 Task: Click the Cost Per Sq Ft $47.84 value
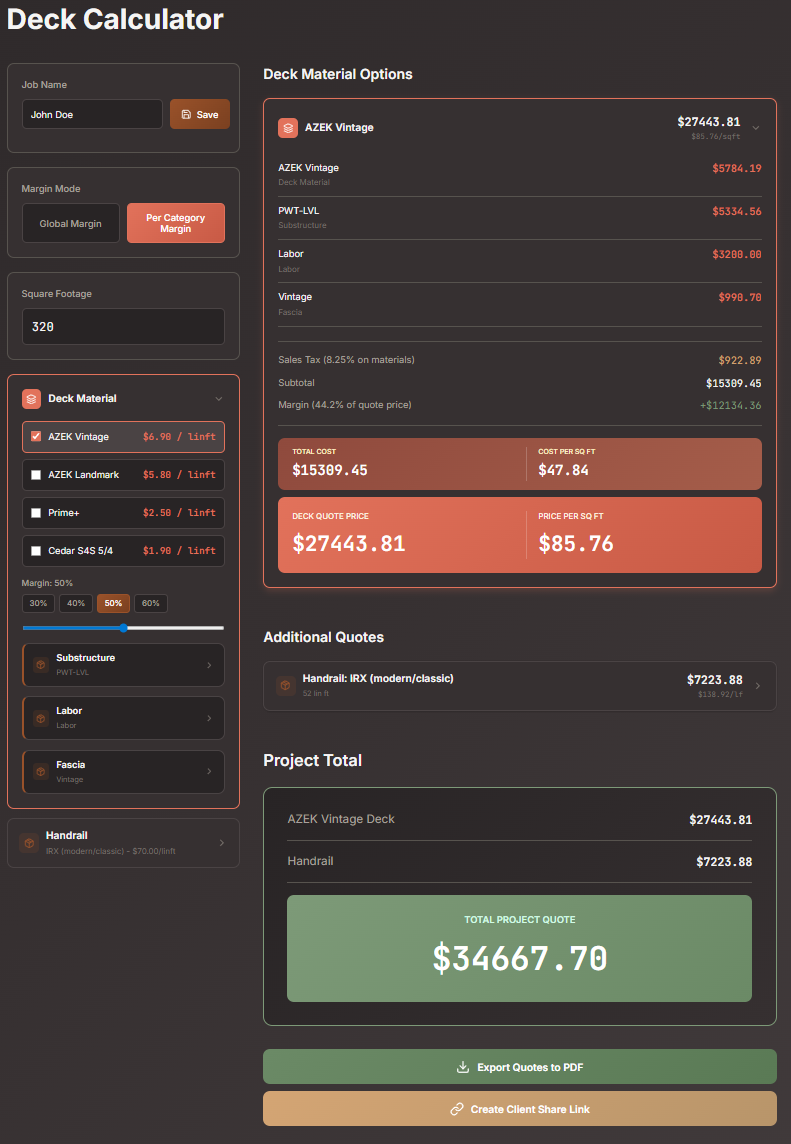[563, 470]
